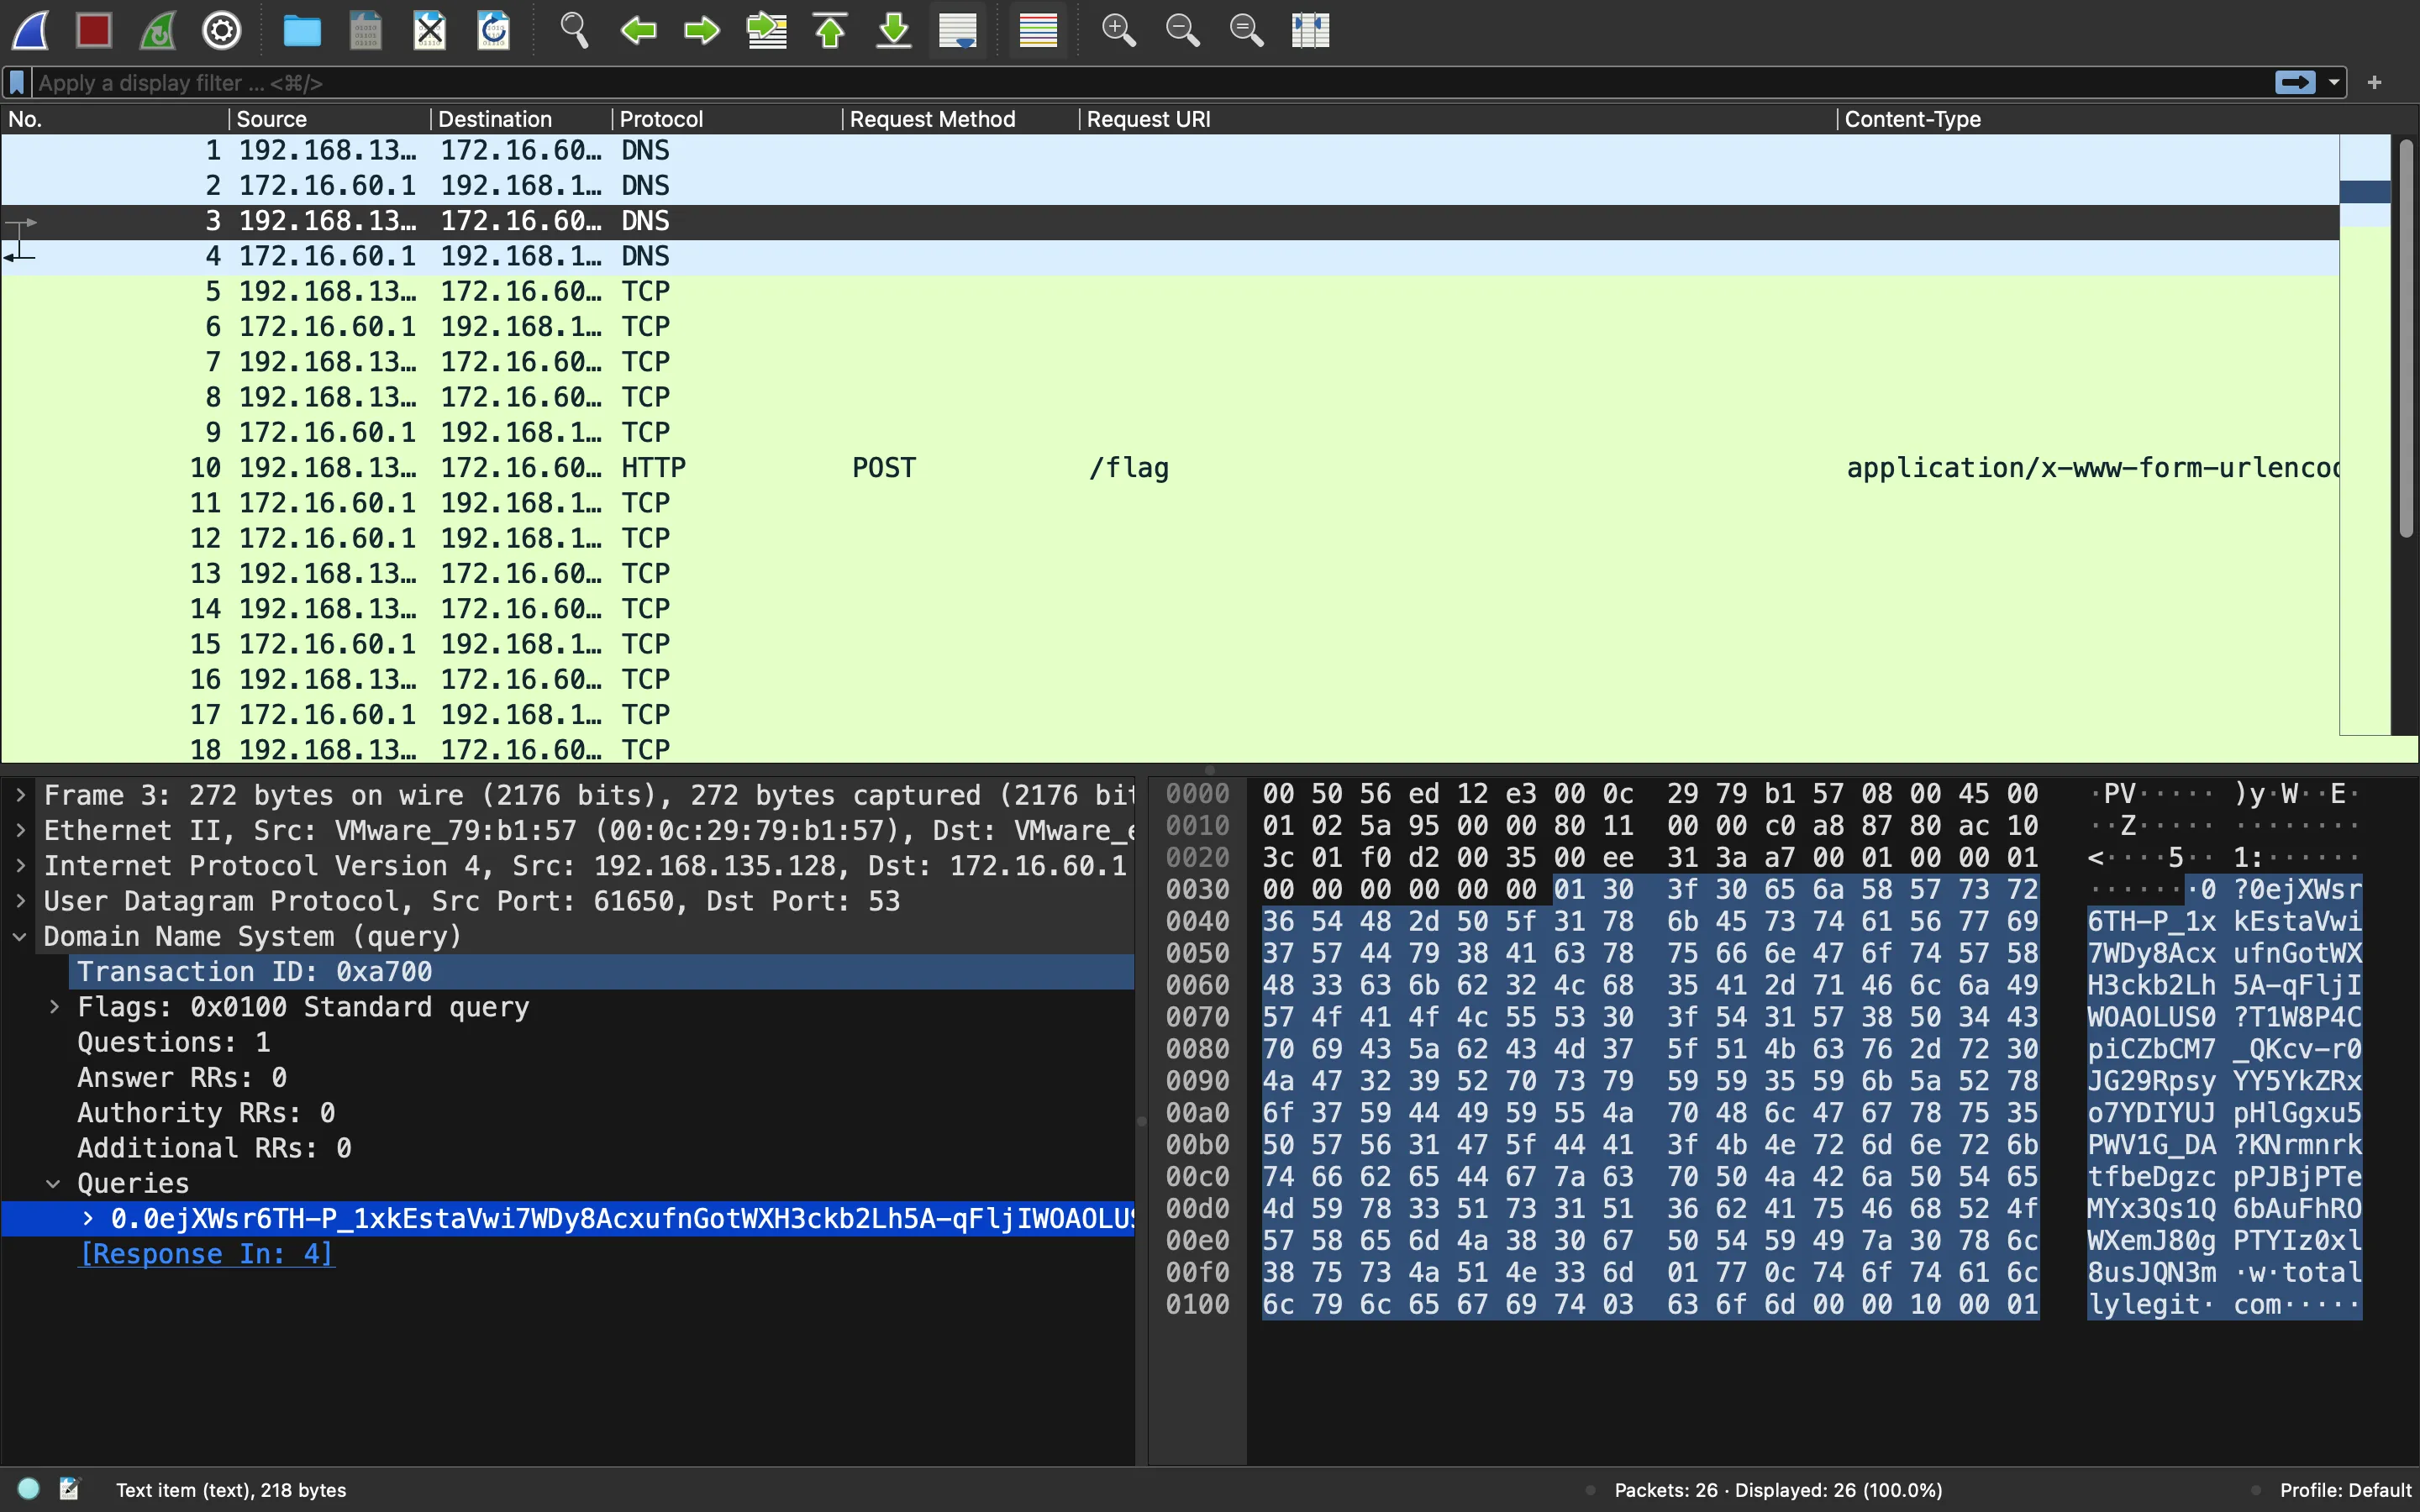The height and width of the screenshot is (1512, 2420).
Task: Sort by Content-Type column header
Action: coord(2088,119)
